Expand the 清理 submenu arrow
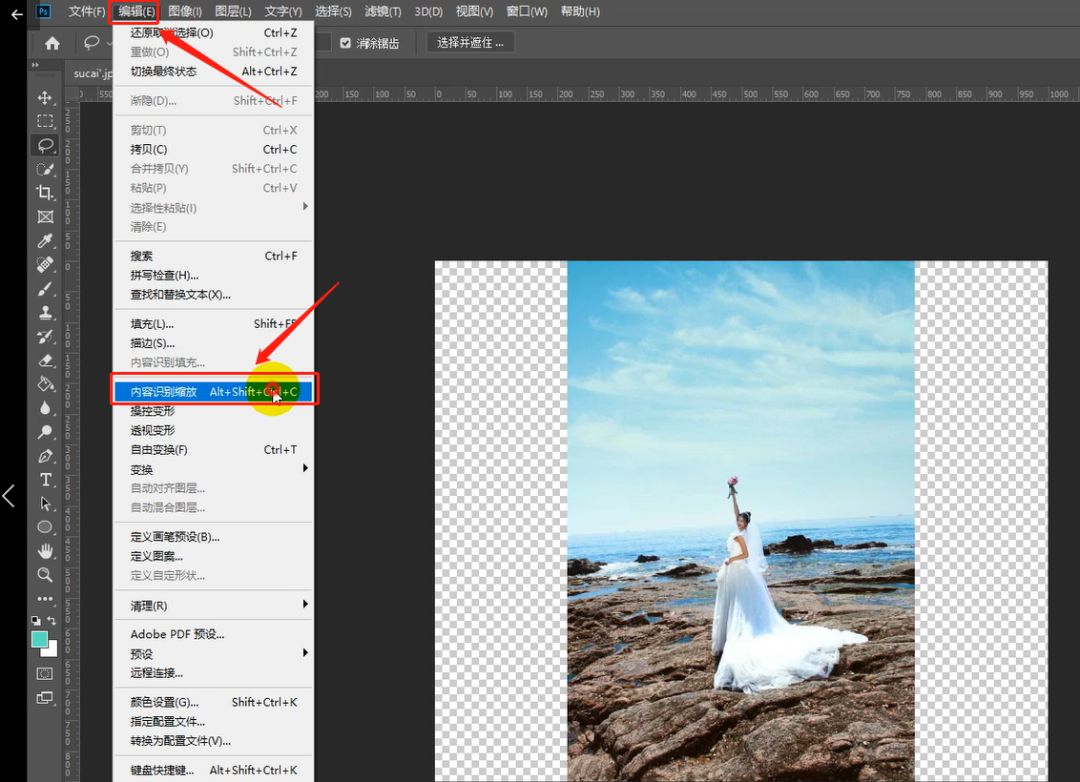This screenshot has height=782, width=1080. (x=305, y=604)
